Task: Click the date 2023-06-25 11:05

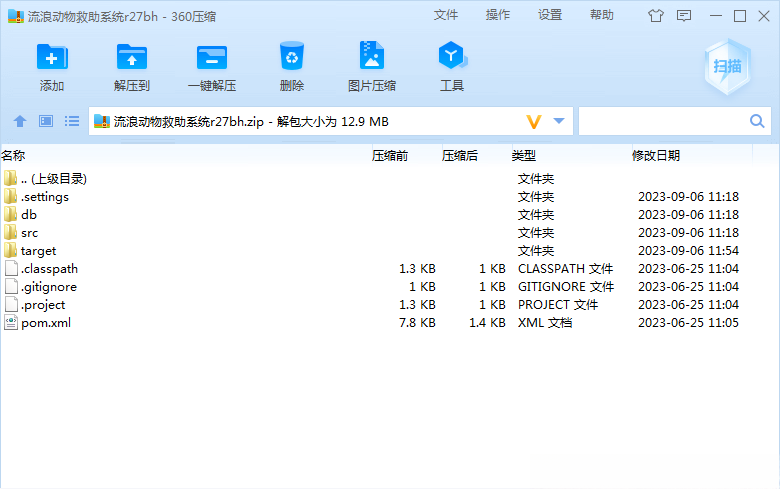Action: pos(688,322)
